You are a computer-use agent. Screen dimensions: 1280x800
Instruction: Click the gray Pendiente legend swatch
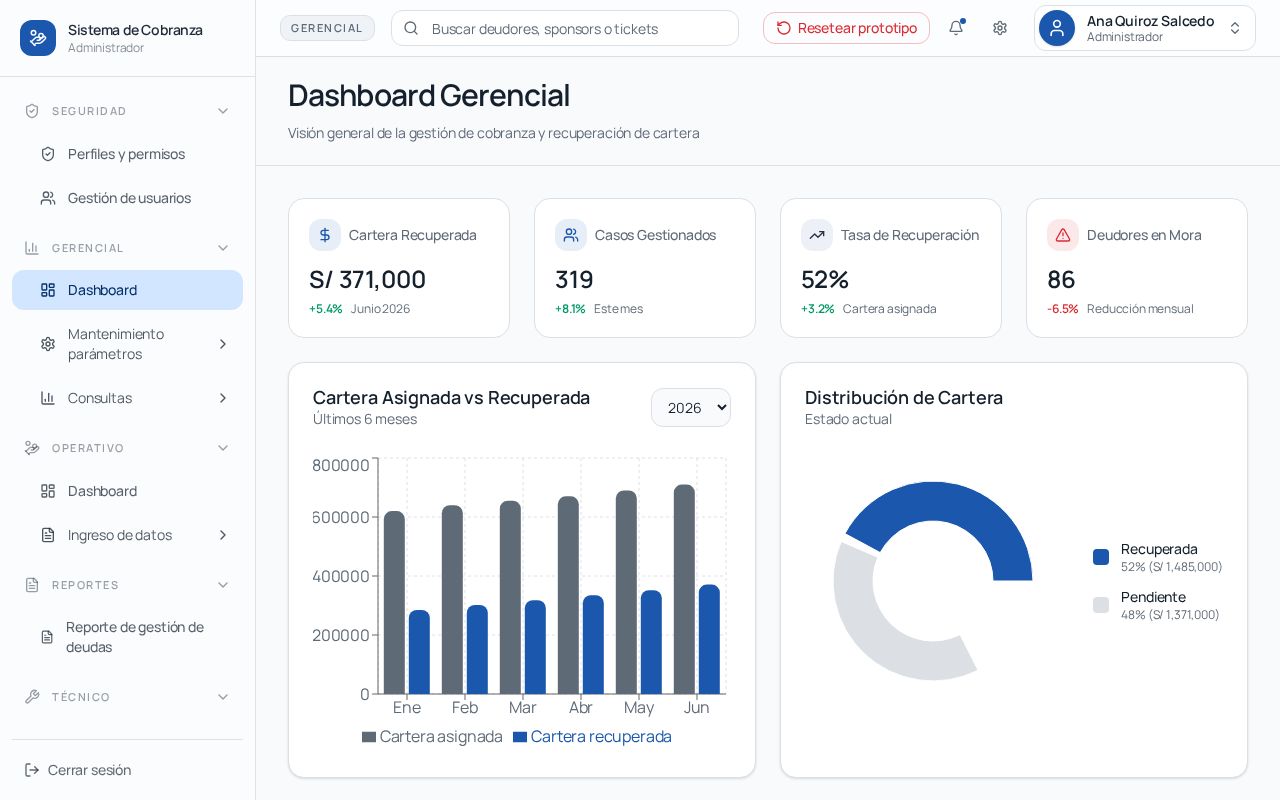[1101, 605]
